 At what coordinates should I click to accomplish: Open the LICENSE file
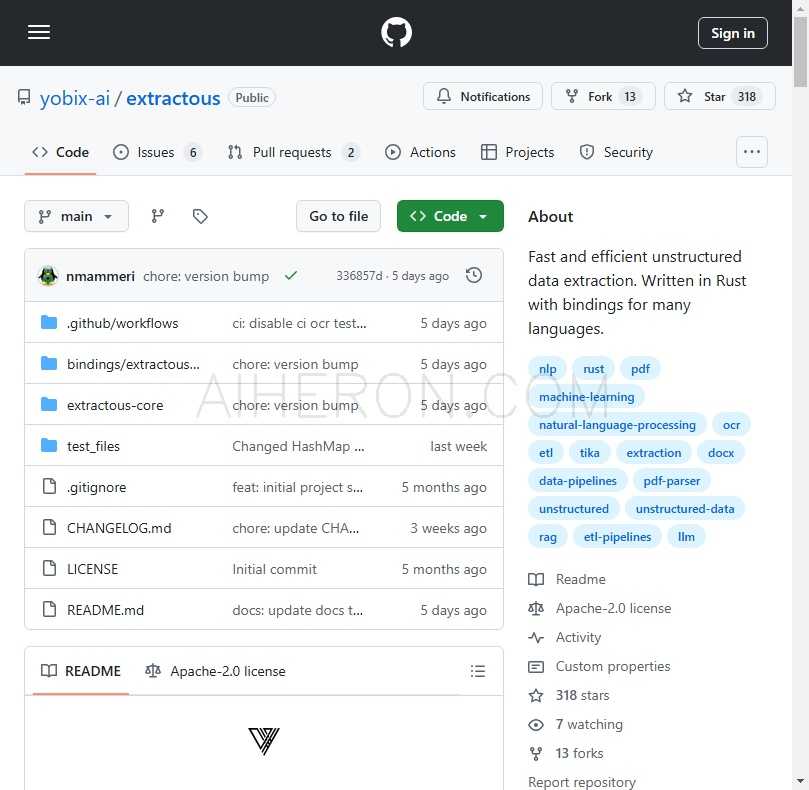pyautogui.click(x=92, y=569)
